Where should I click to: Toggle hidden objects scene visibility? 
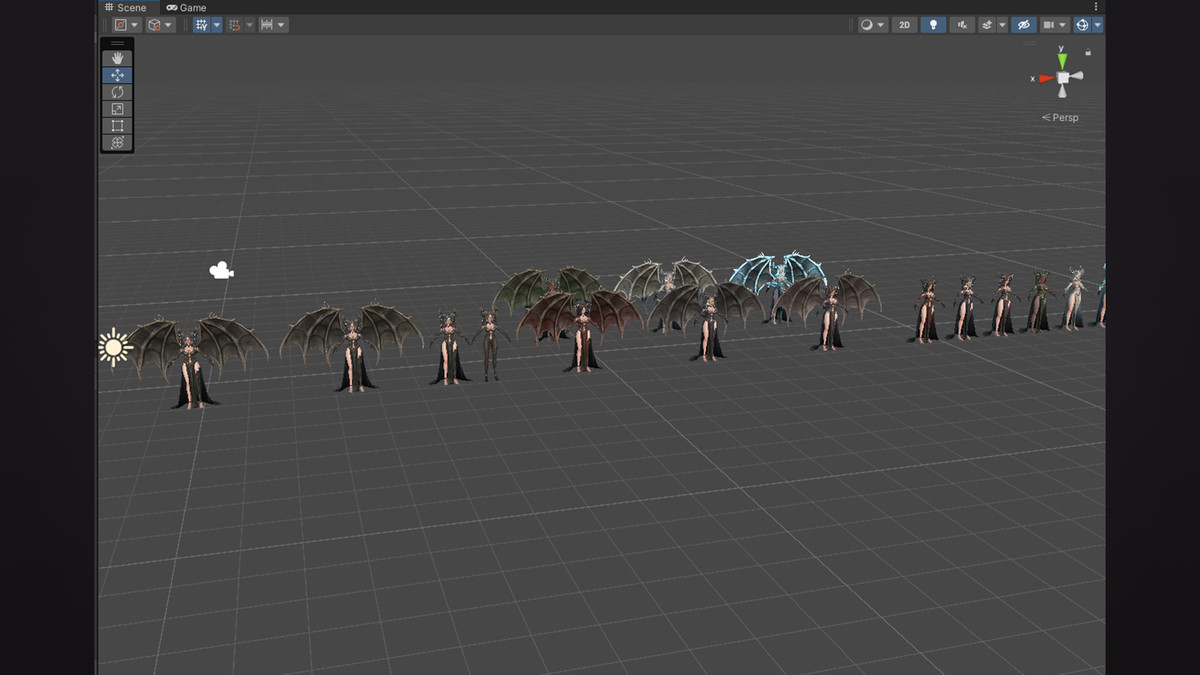[x=1023, y=25]
